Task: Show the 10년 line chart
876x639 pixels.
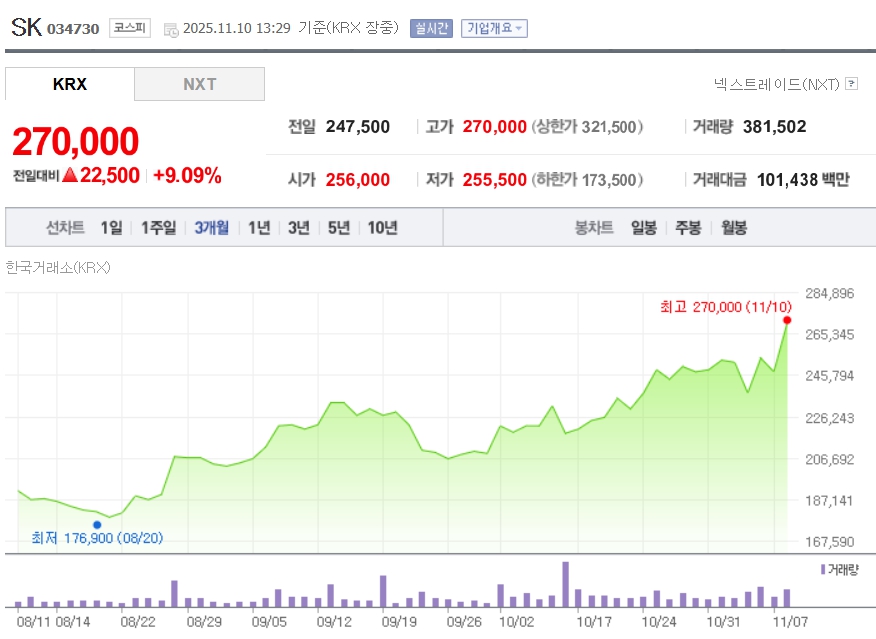Action: point(382,227)
